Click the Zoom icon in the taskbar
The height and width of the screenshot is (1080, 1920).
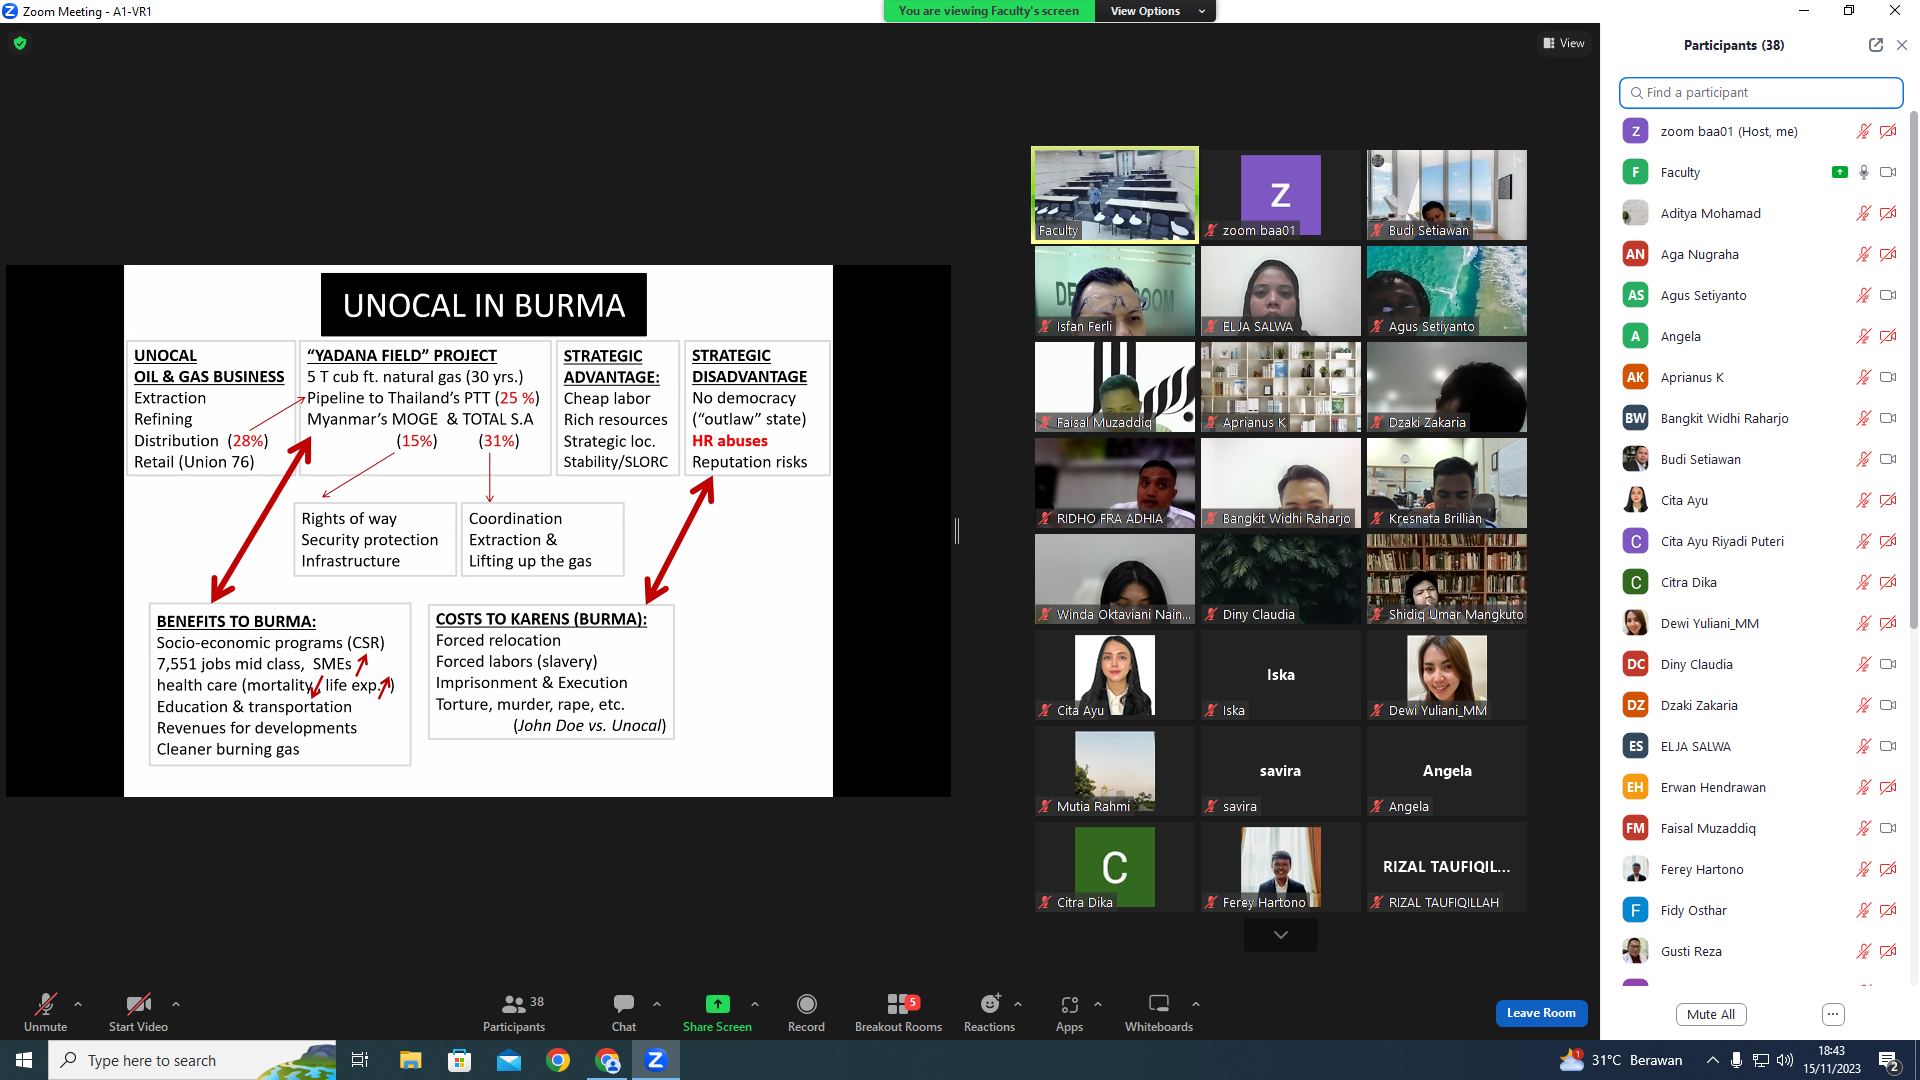[656, 1060]
